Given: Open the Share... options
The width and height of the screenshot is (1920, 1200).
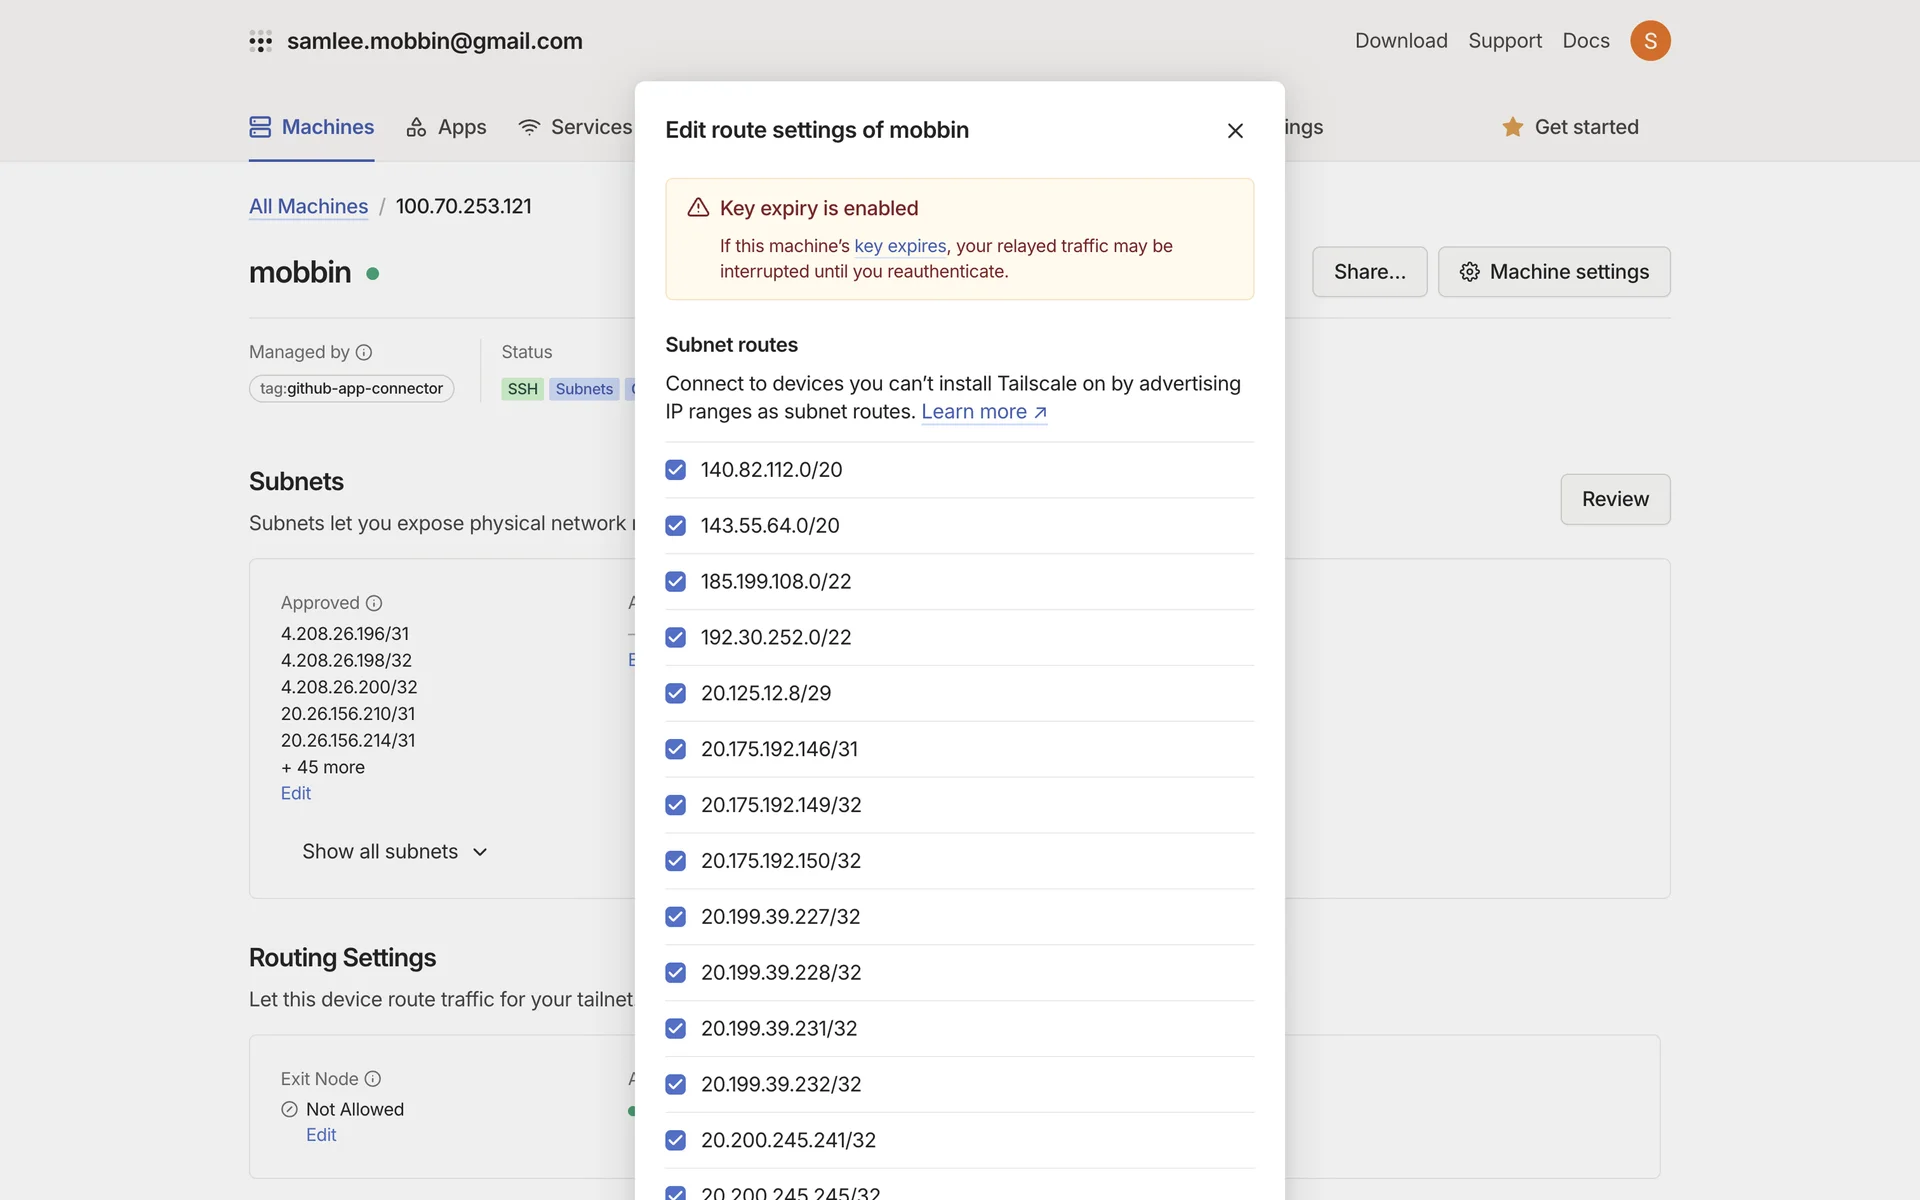Looking at the screenshot, I should (x=1369, y=272).
